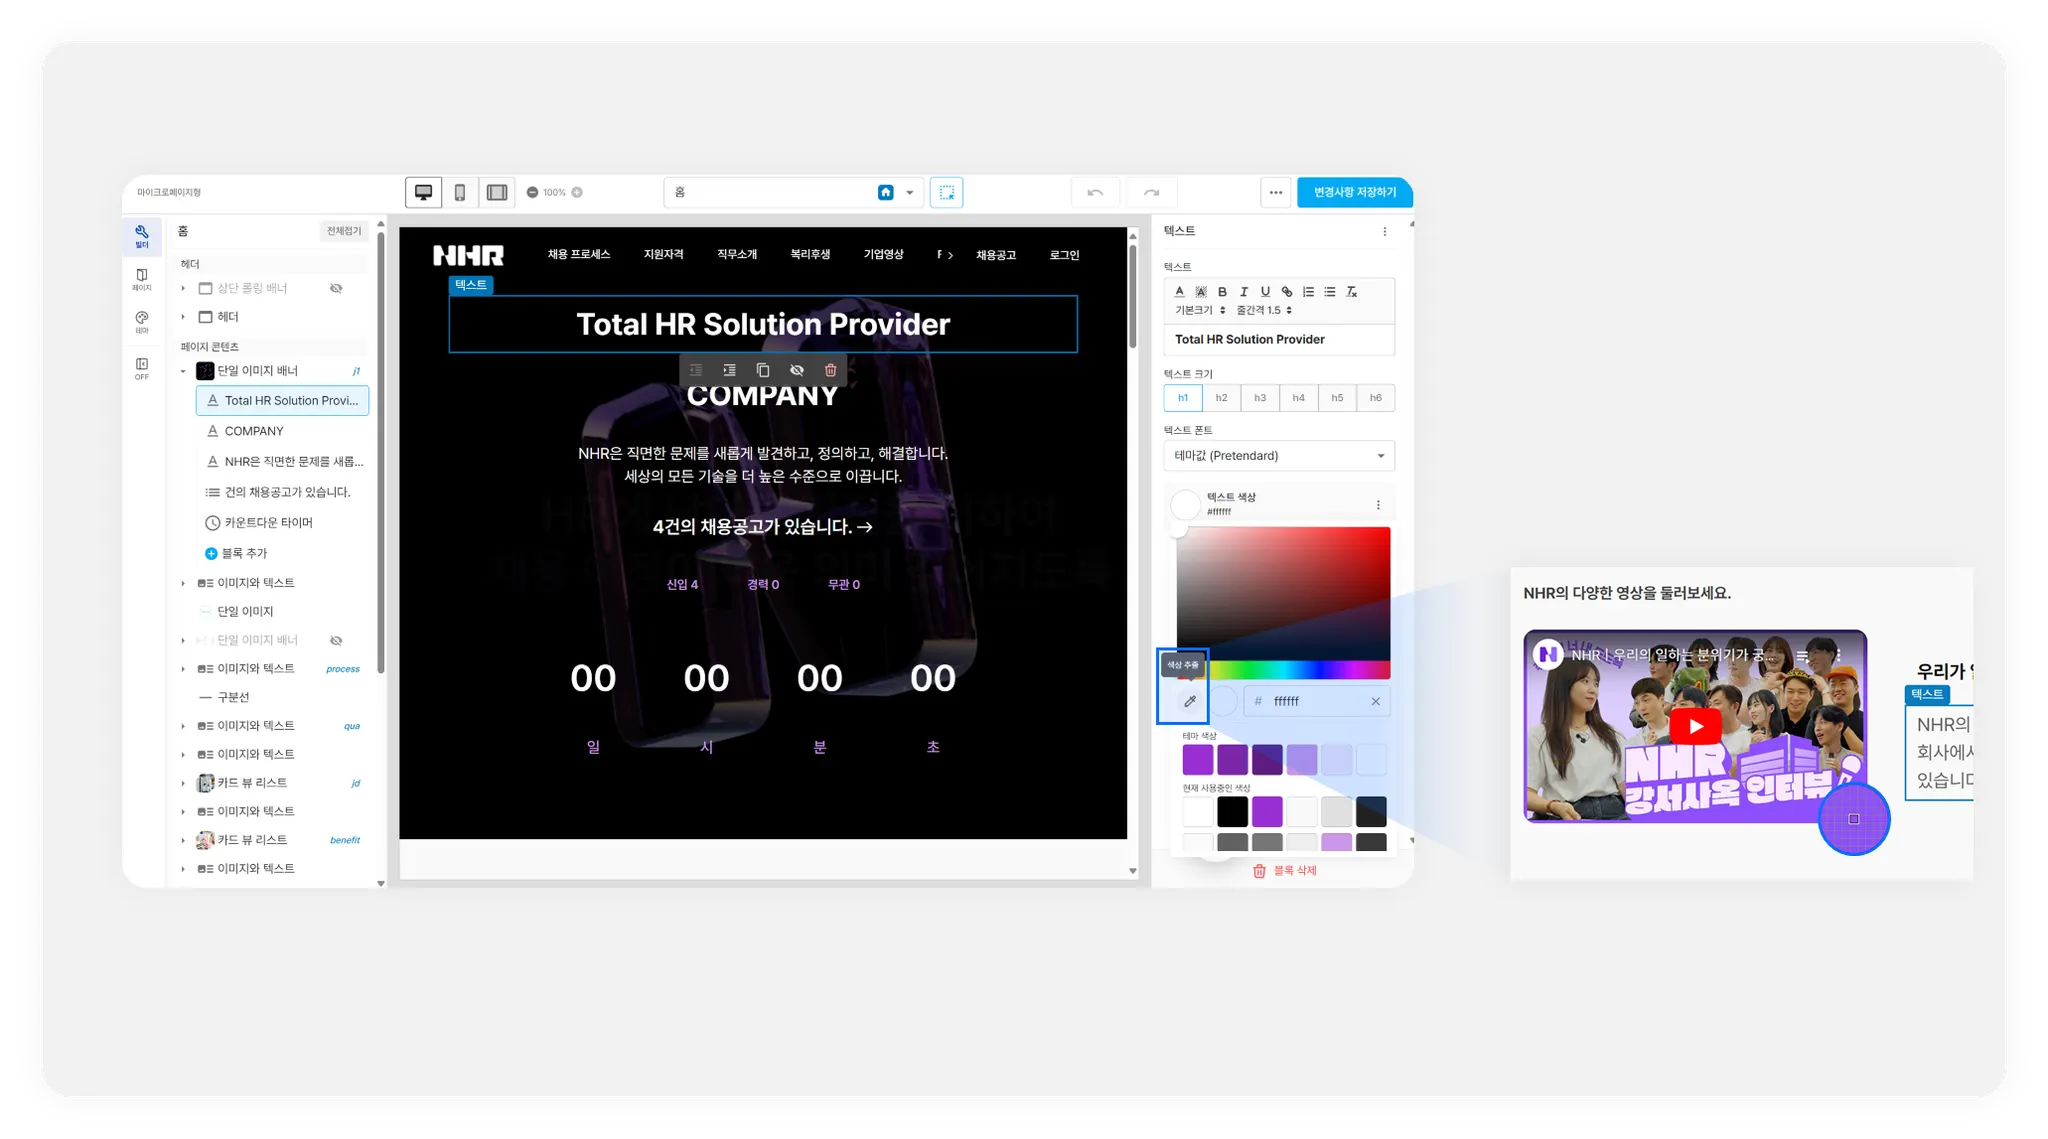Screen dimensions: 2048x1139
Task: Click the 변경사항 저장하기 save button
Action: coord(1354,192)
